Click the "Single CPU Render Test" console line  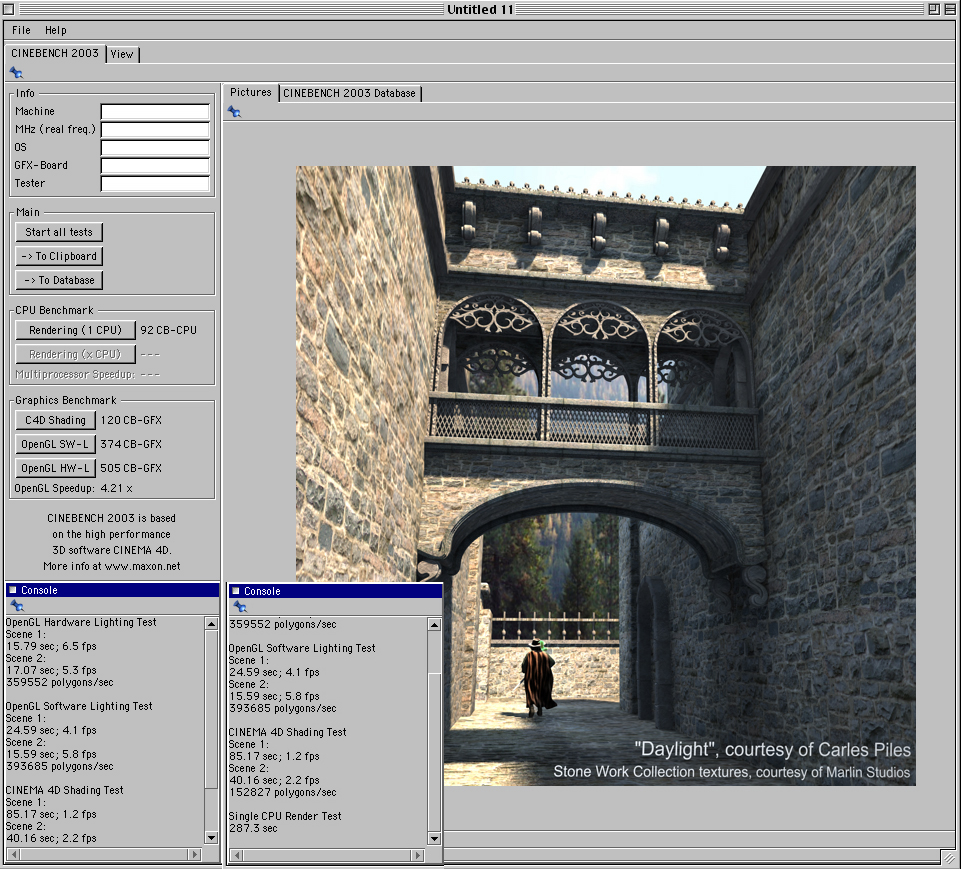pos(285,816)
